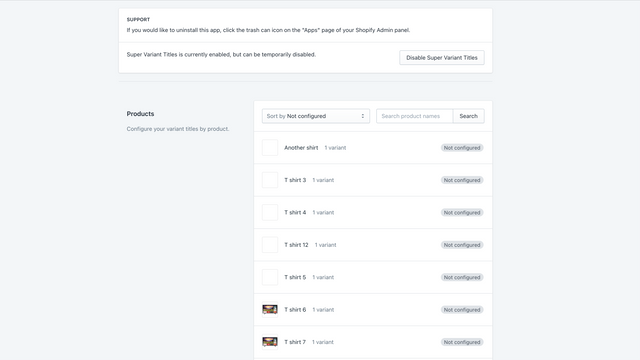Viewport: 640px width, 360px height.
Task: Click the blank thumbnail for Another shirt
Action: click(270, 148)
